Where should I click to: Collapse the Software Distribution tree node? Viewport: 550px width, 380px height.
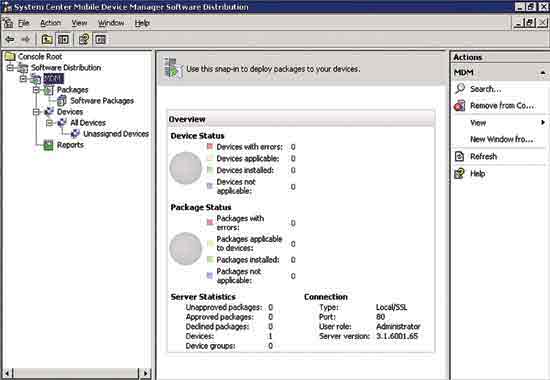10,67
